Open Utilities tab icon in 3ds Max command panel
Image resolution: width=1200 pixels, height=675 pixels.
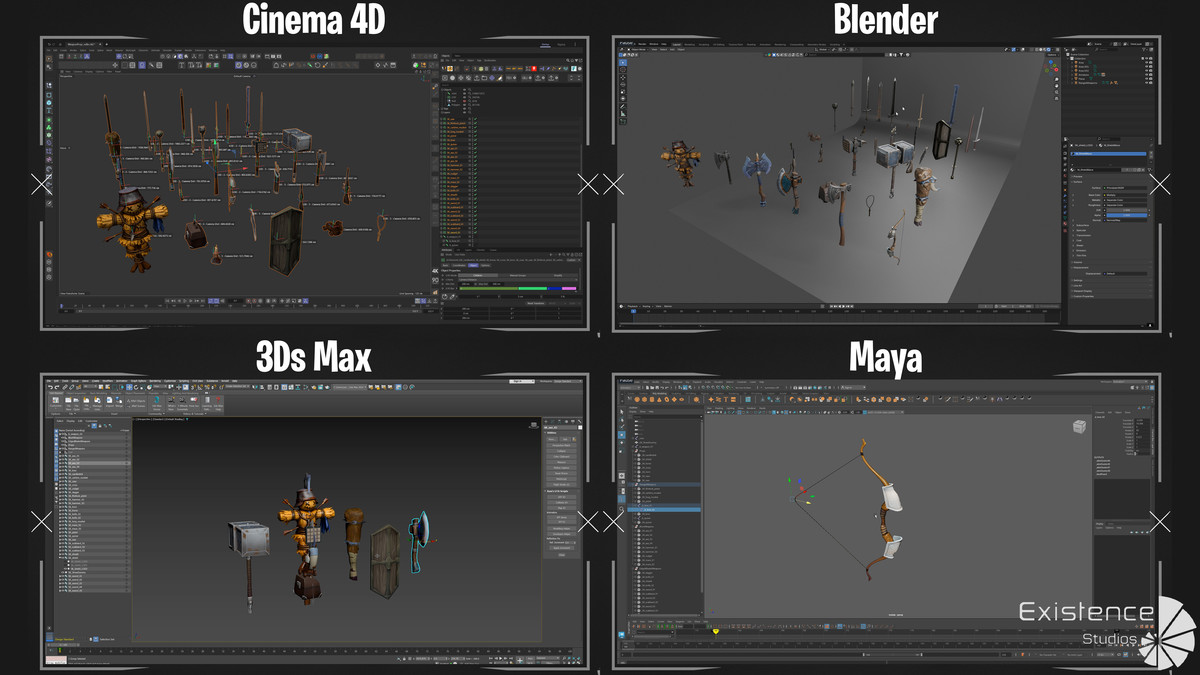[579, 421]
